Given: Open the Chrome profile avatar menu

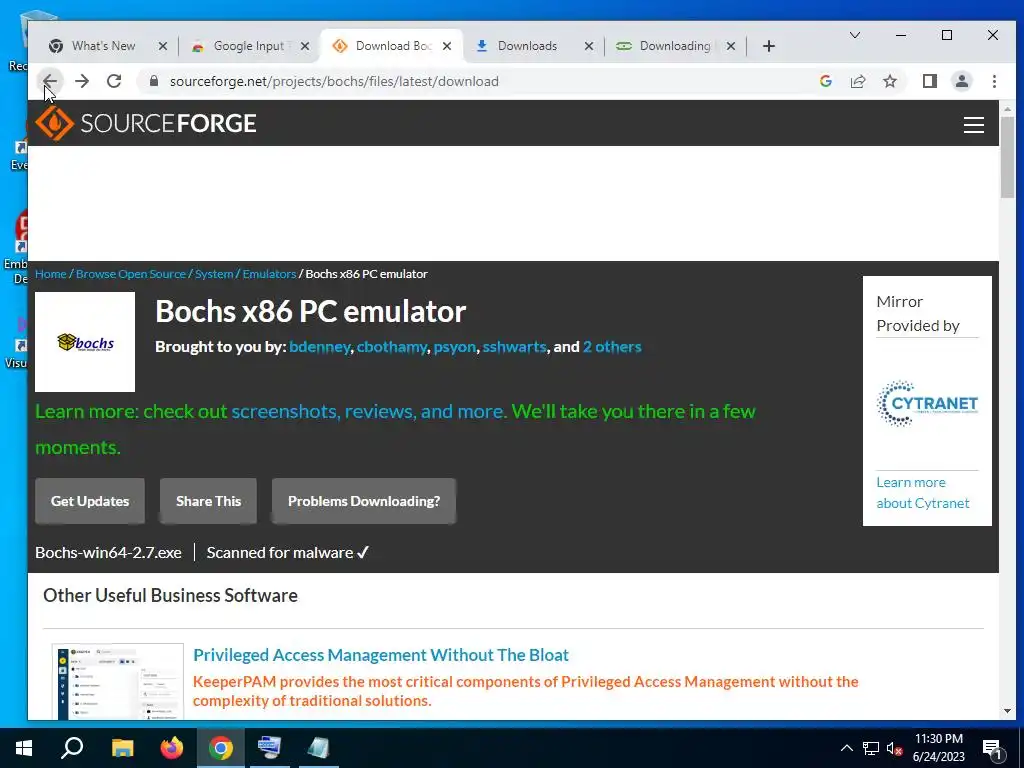Looking at the screenshot, I should pyautogui.click(x=962, y=81).
